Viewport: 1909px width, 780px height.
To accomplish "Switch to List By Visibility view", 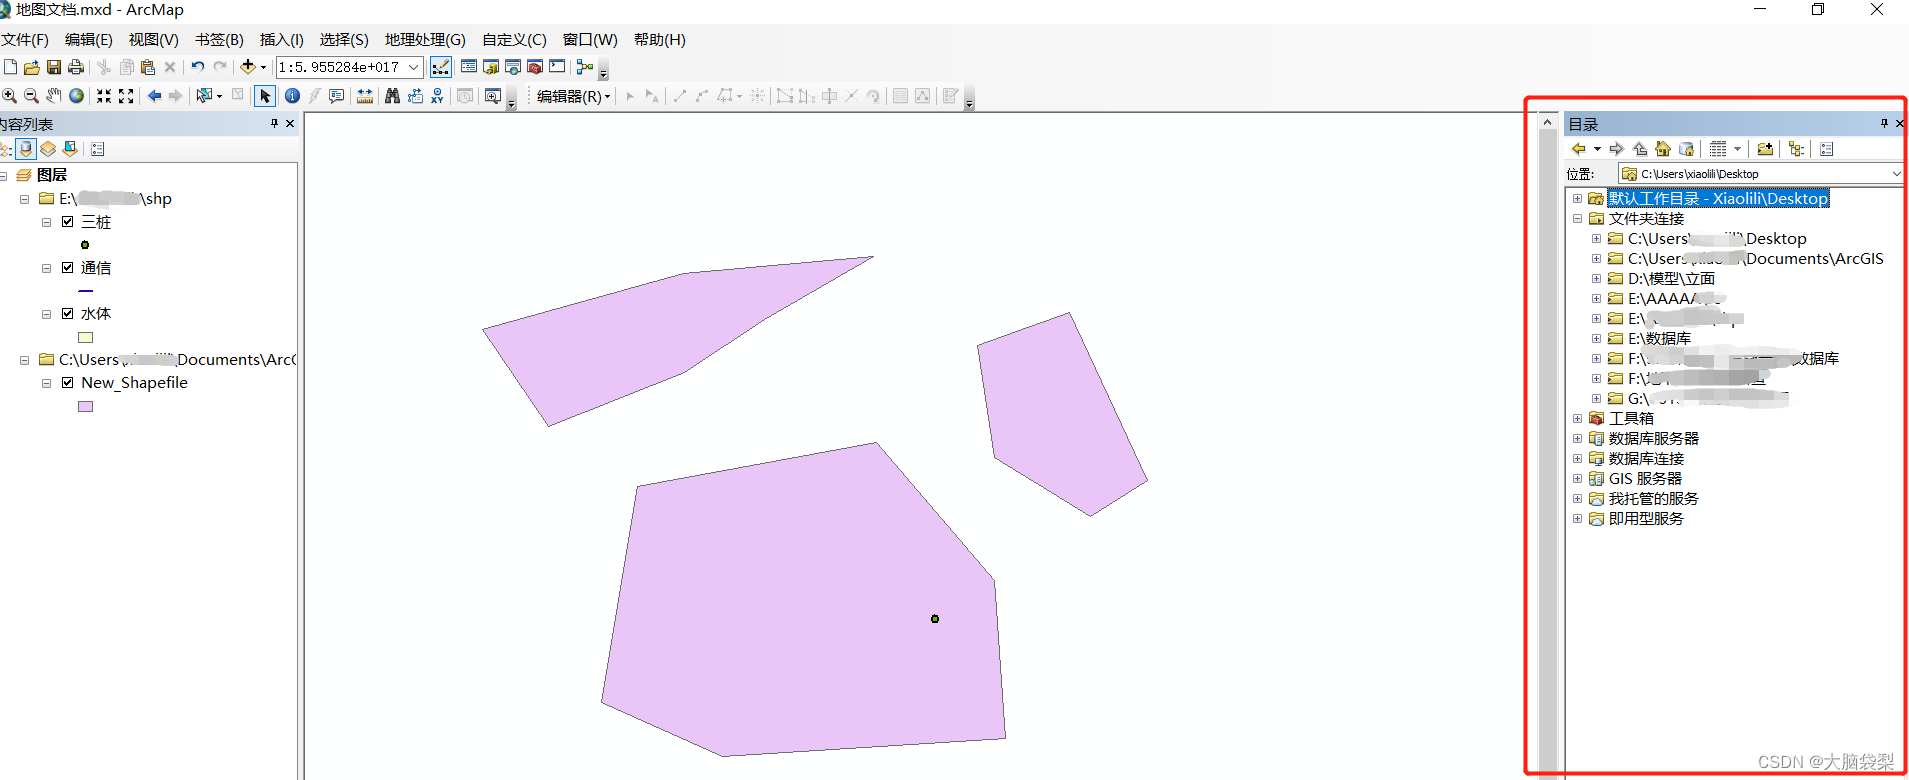I will pos(48,149).
